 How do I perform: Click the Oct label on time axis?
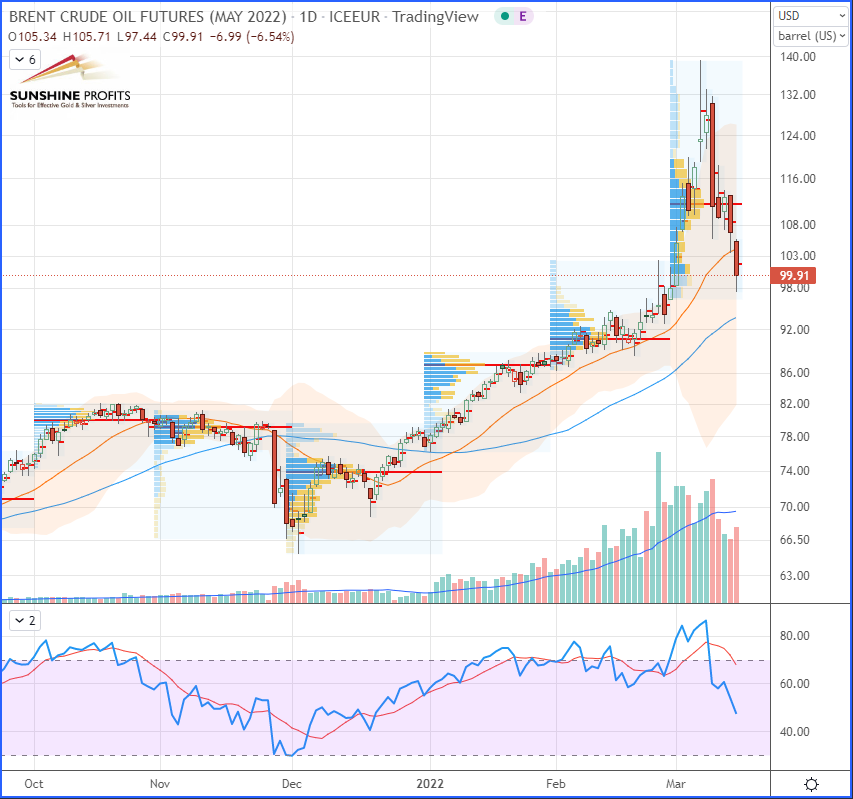point(34,783)
